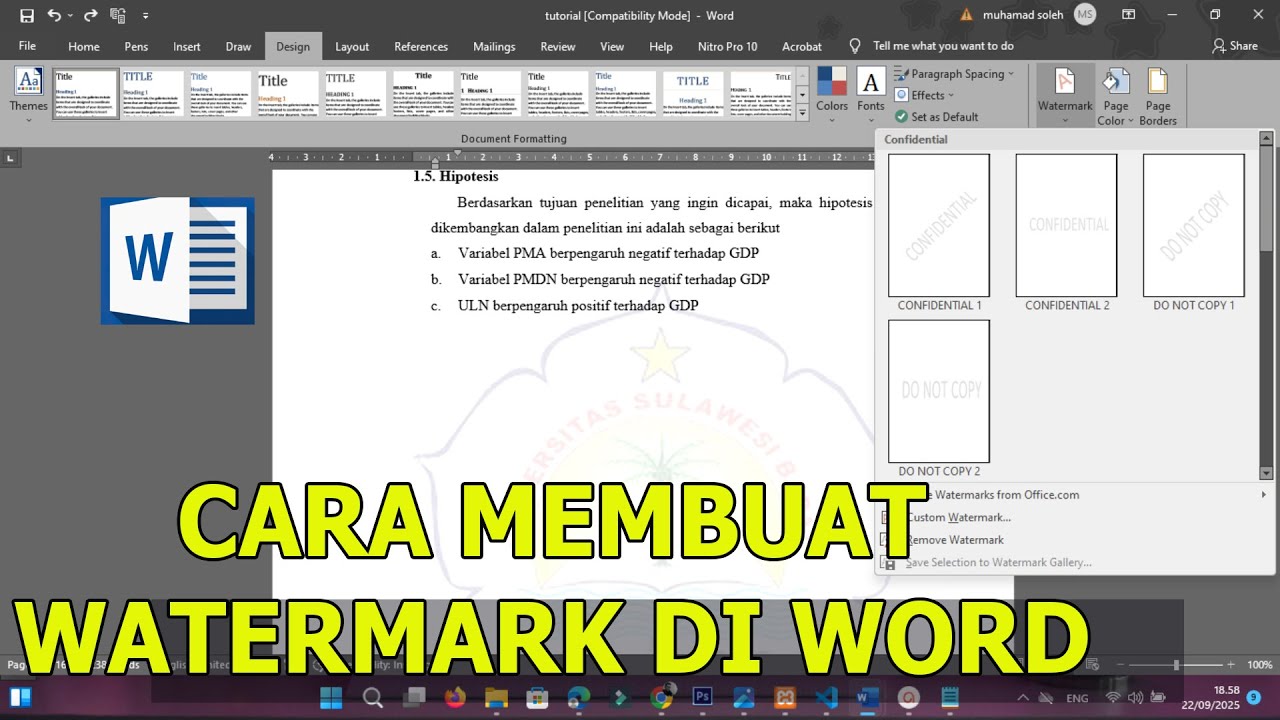Viewport: 1280px width, 720px height.
Task: Toggle the Watermark dropdown button
Action: click(1065, 95)
